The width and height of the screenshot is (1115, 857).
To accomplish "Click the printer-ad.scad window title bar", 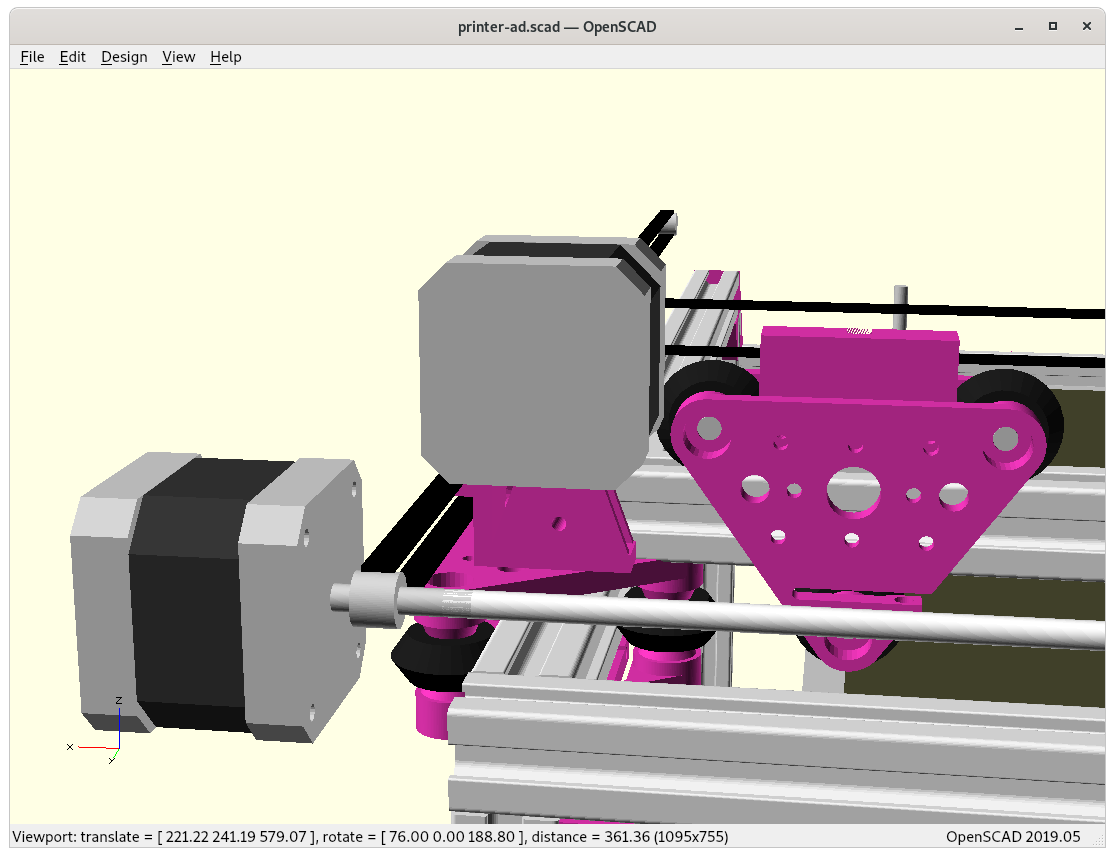I will [557, 27].
